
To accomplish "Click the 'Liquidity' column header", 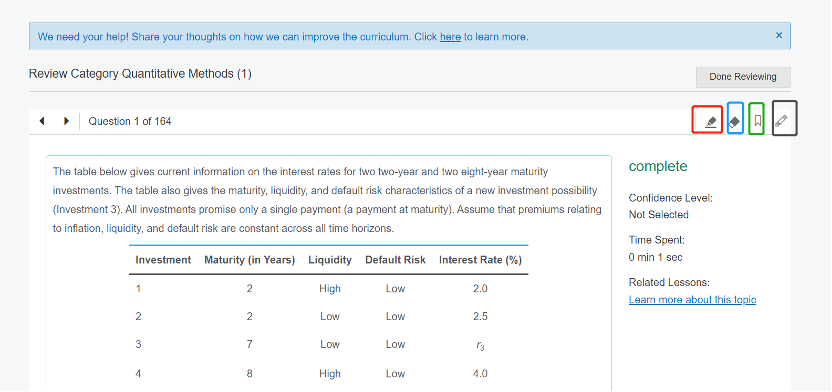I will tap(330, 260).
